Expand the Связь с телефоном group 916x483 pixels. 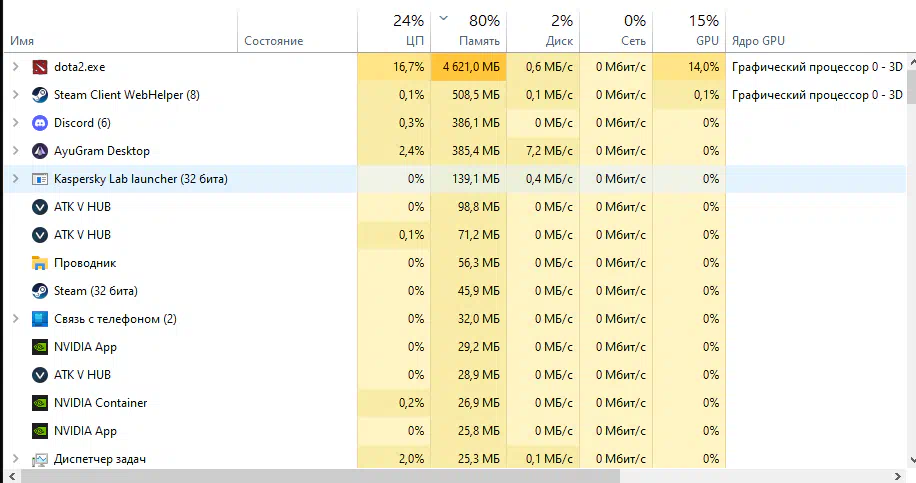(x=16, y=319)
